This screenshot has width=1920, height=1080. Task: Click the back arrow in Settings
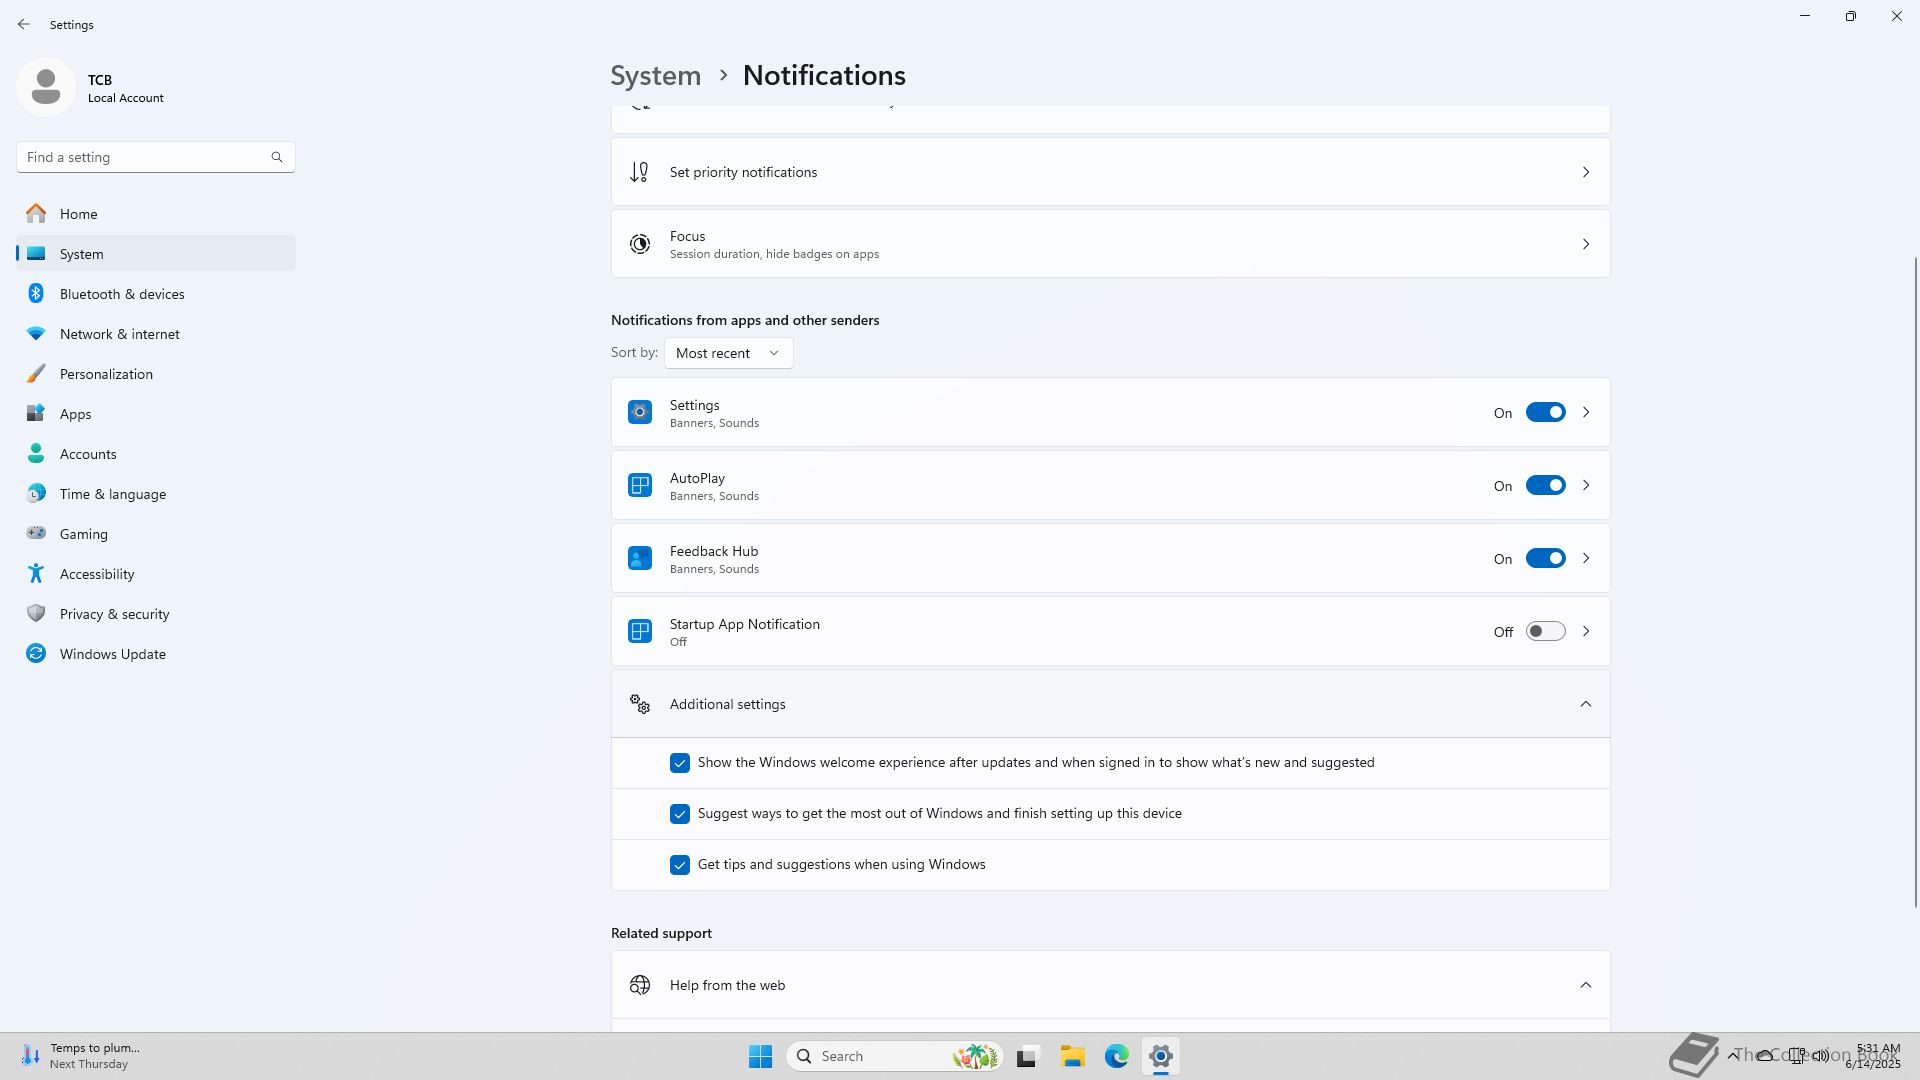(24, 24)
